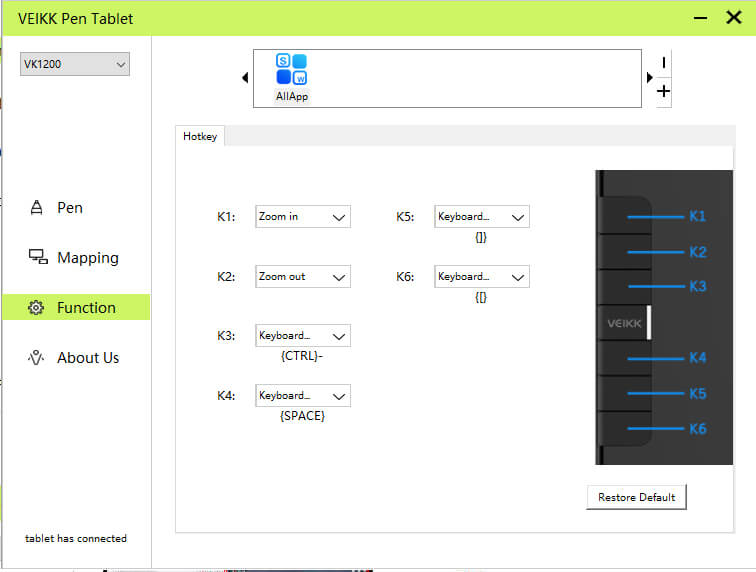Click the Function gear icon
The image size is (756, 572).
click(37, 308)
